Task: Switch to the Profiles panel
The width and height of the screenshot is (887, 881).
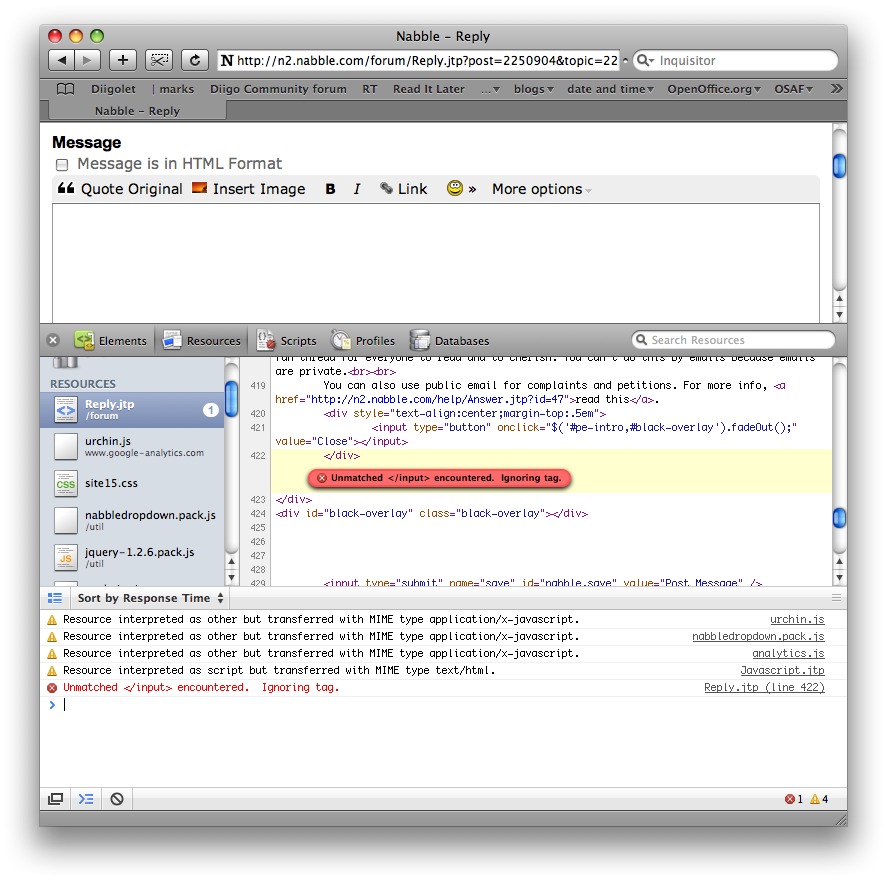Action: 363,340
